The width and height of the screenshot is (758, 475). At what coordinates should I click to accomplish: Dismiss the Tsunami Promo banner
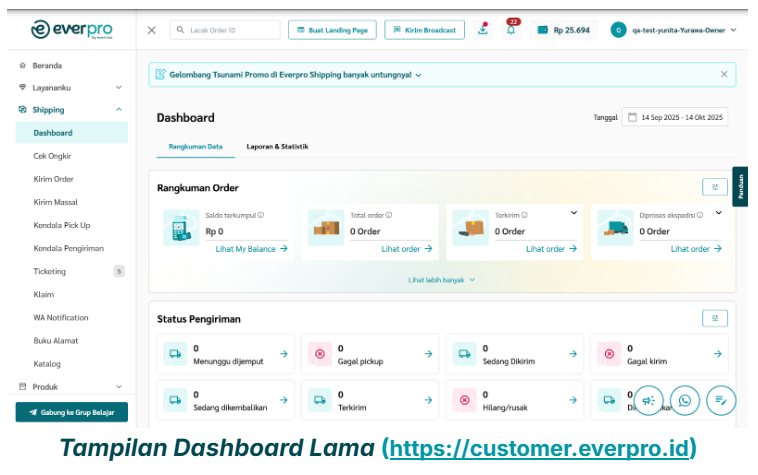(x=724, y=74)
